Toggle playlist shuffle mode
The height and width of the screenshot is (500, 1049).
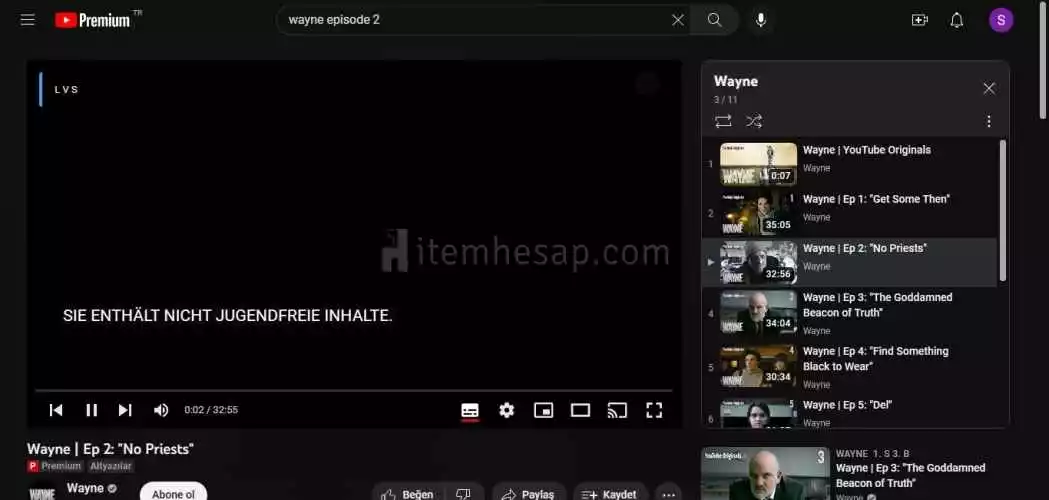(754, 121)
